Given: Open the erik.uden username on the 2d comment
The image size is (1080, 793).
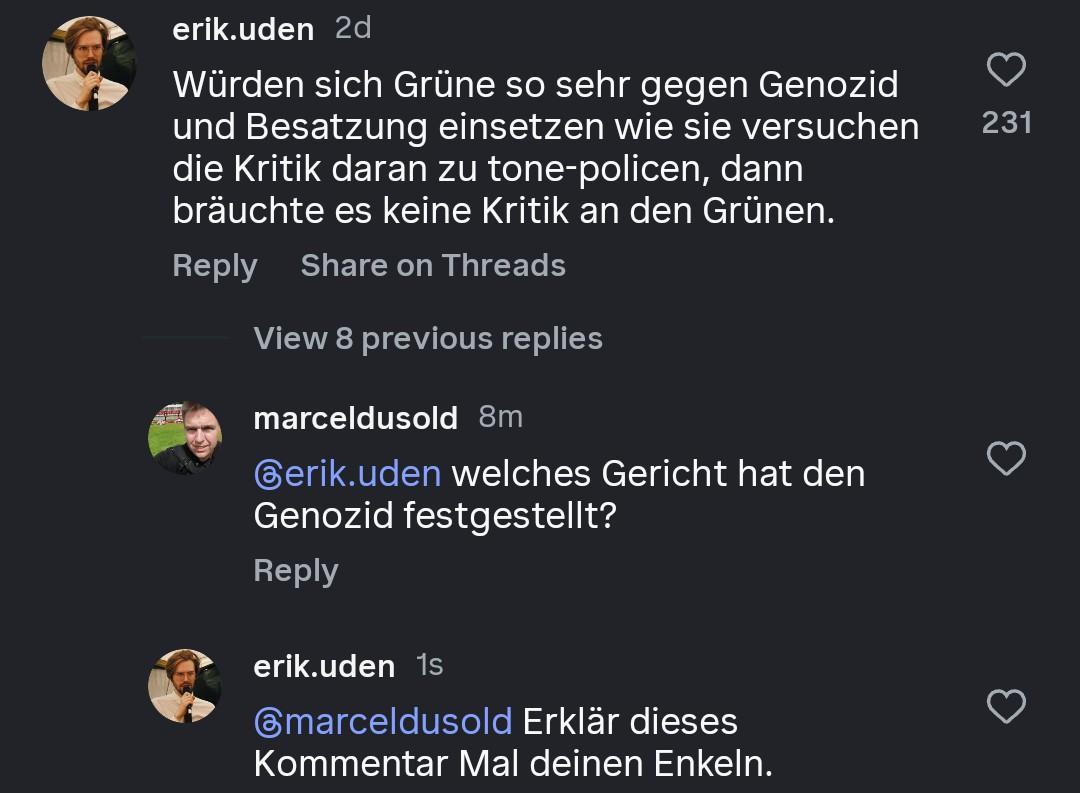Looking at the screenshot, I should [x=243, y=30].
